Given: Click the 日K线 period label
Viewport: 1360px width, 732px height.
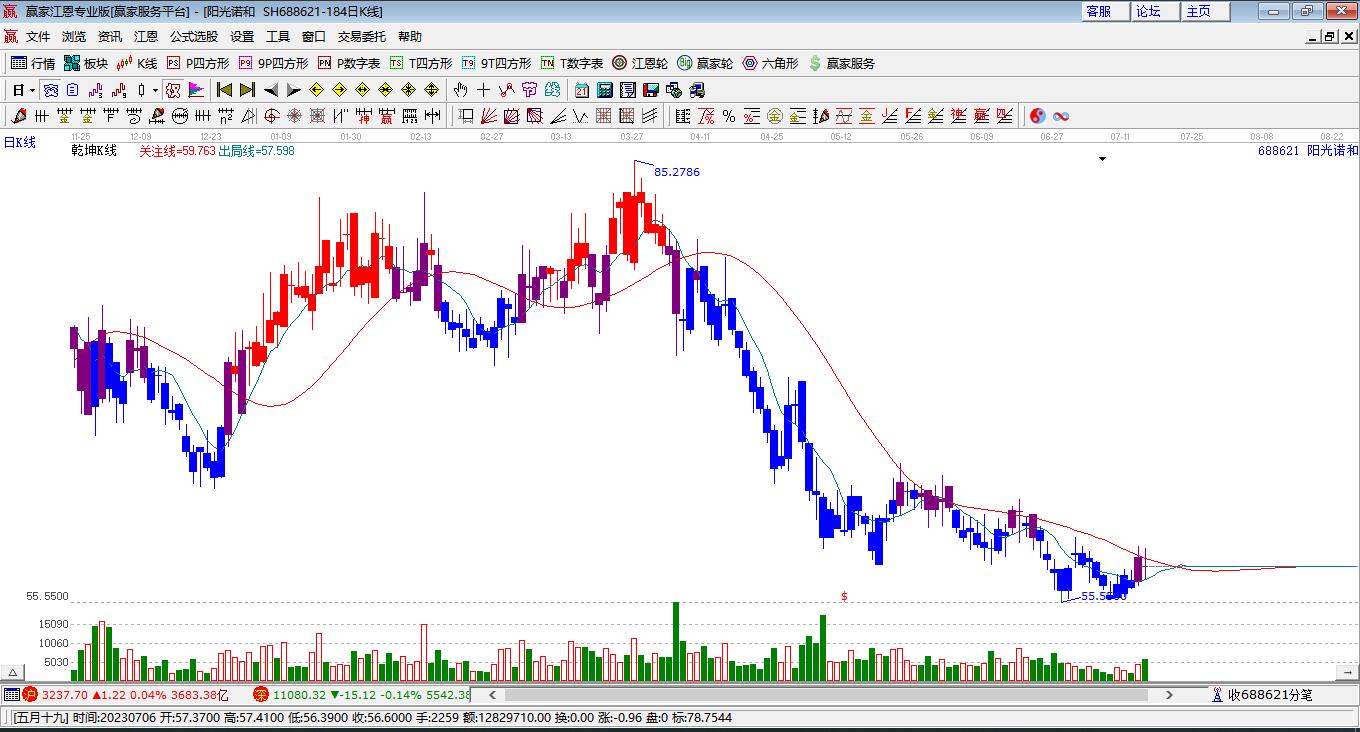Looking at the screenshot, I should pyautogui.click(x=20, y=143).
